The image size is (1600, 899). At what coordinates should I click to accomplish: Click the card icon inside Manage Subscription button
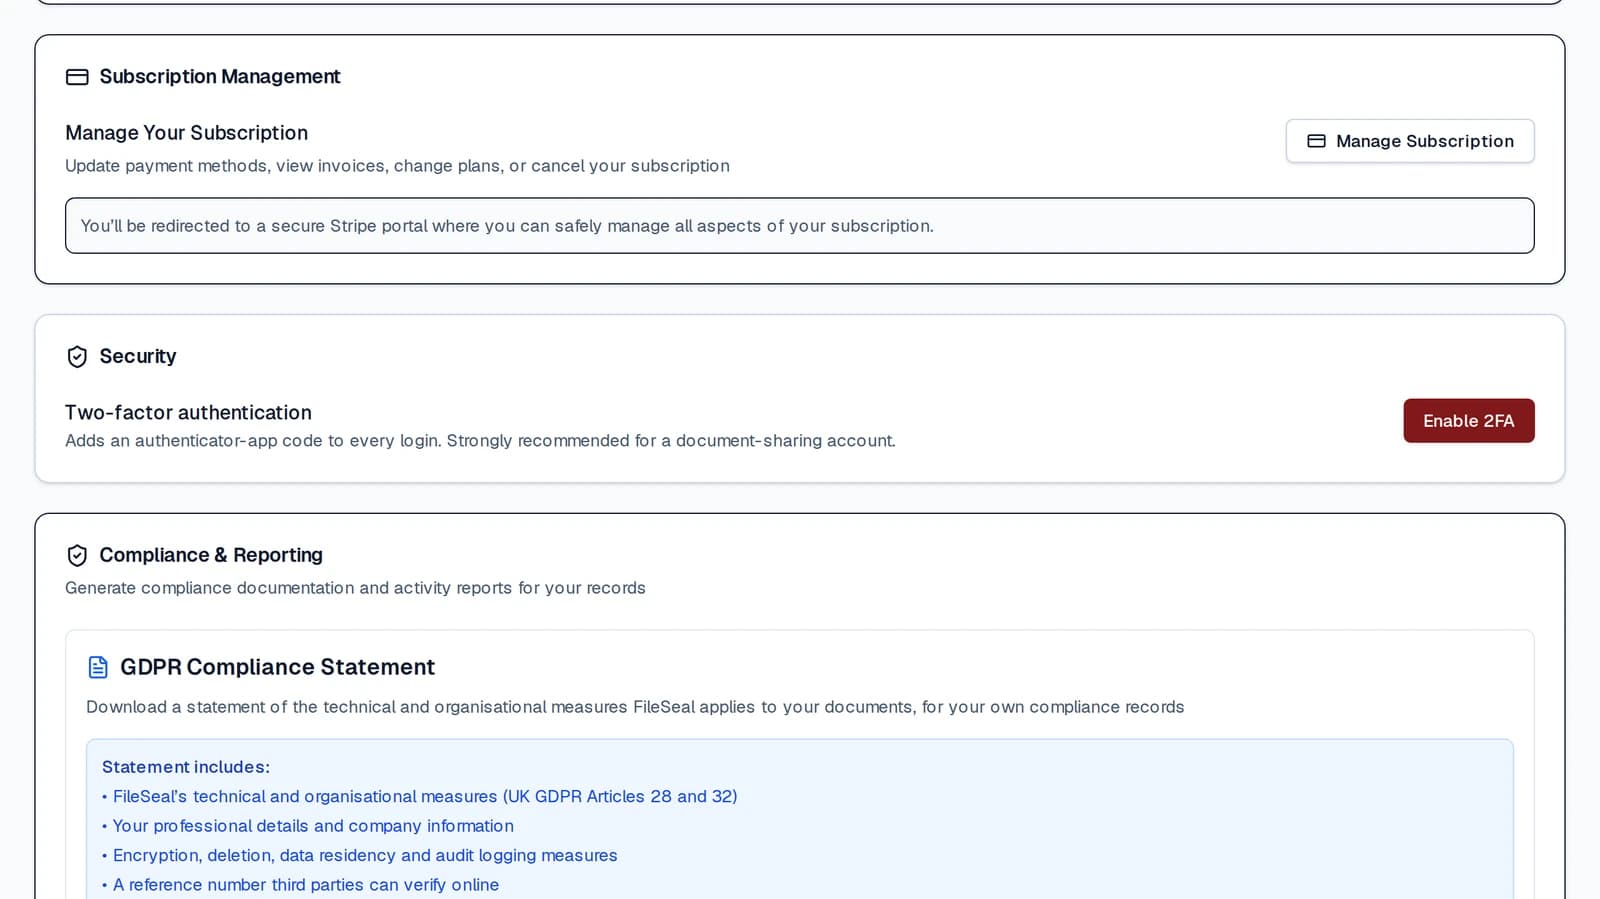1317,141
